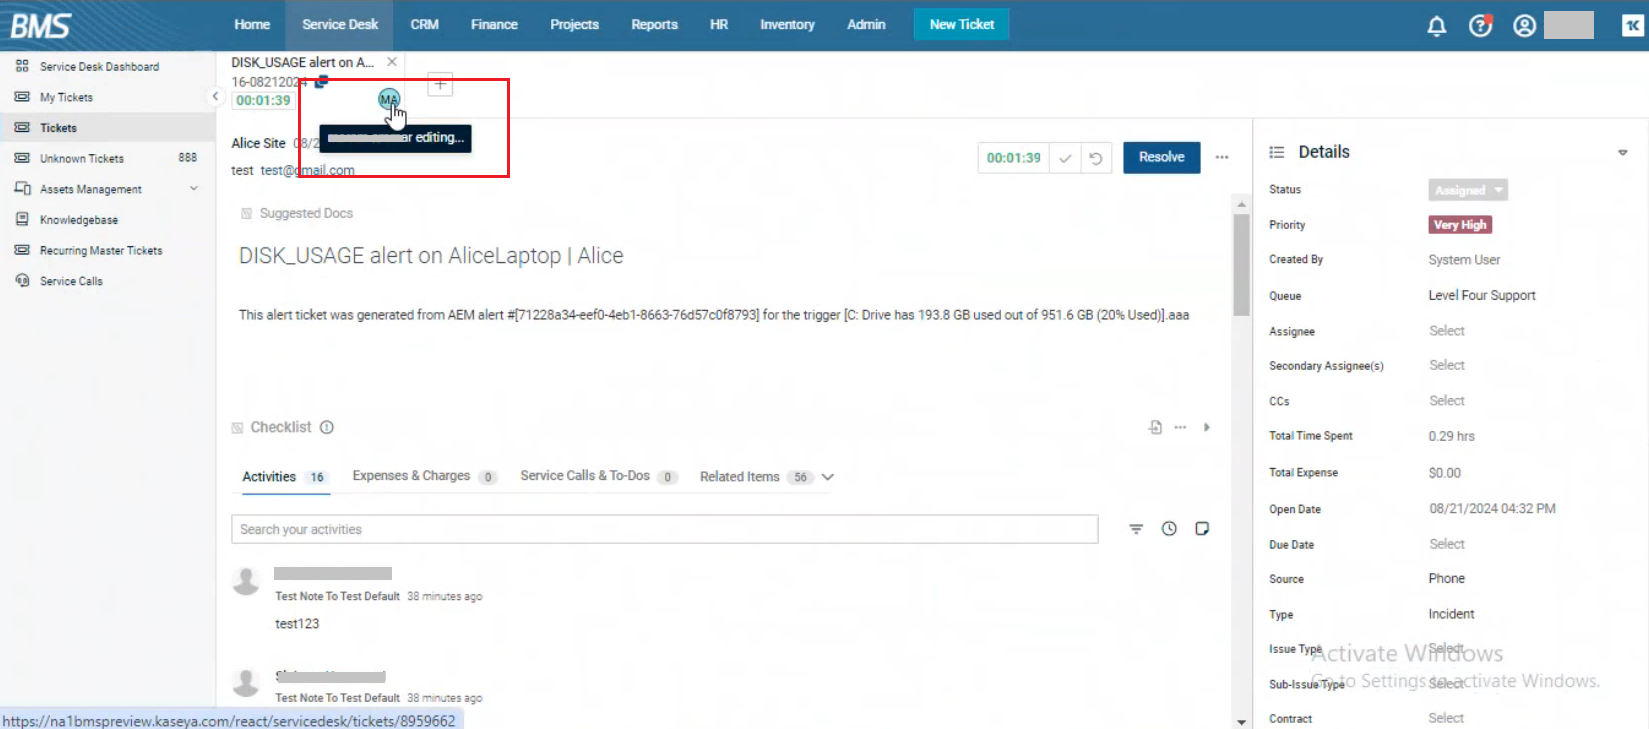Open the Status Assigned dropdown

tap(1467, 190)
